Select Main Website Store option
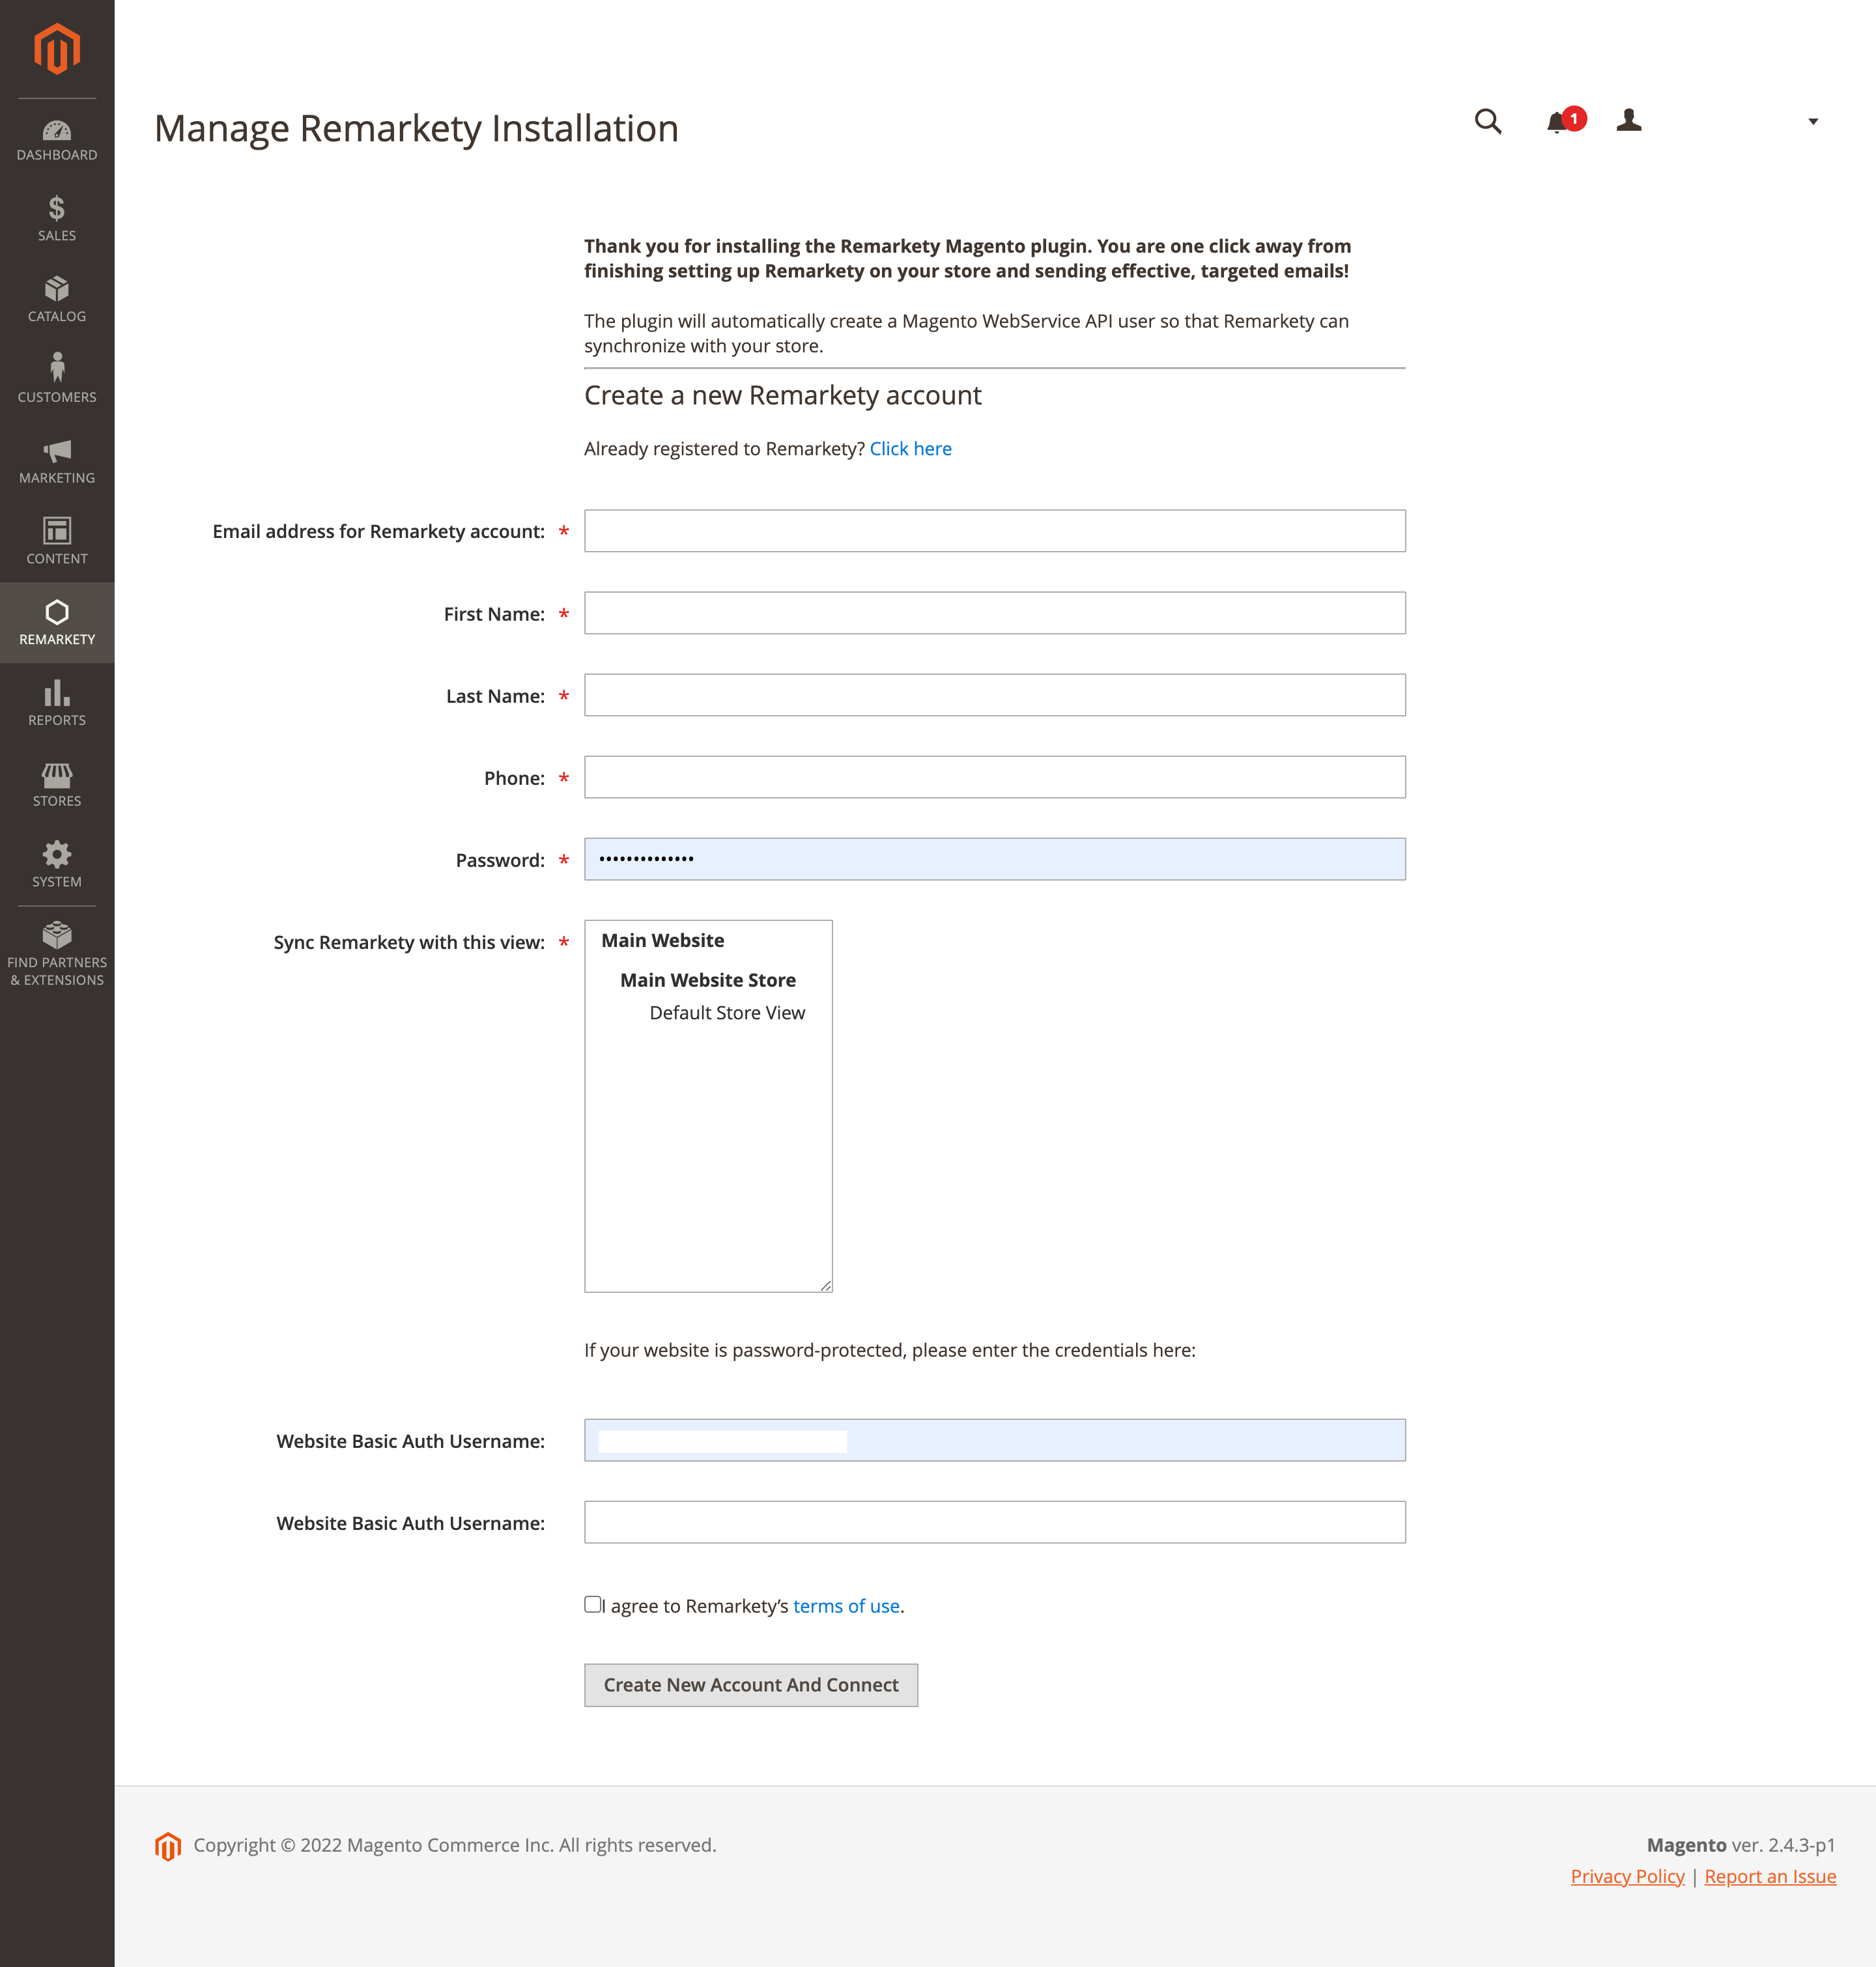This screenshot has height=1967, width=1876. tap(708, 980)
